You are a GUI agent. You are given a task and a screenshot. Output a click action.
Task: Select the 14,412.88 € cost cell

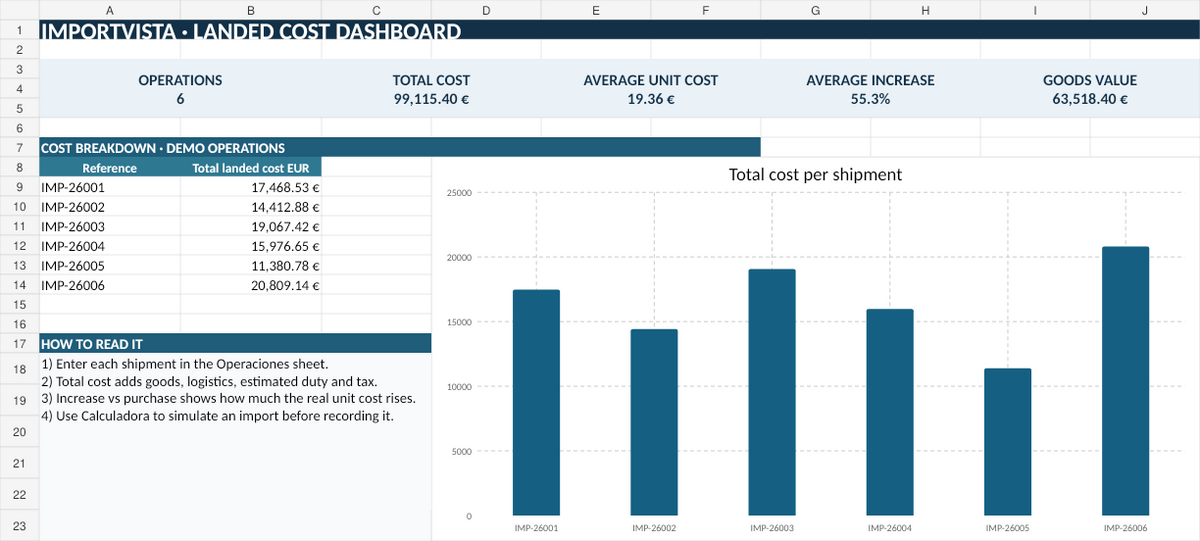[251, 207]
